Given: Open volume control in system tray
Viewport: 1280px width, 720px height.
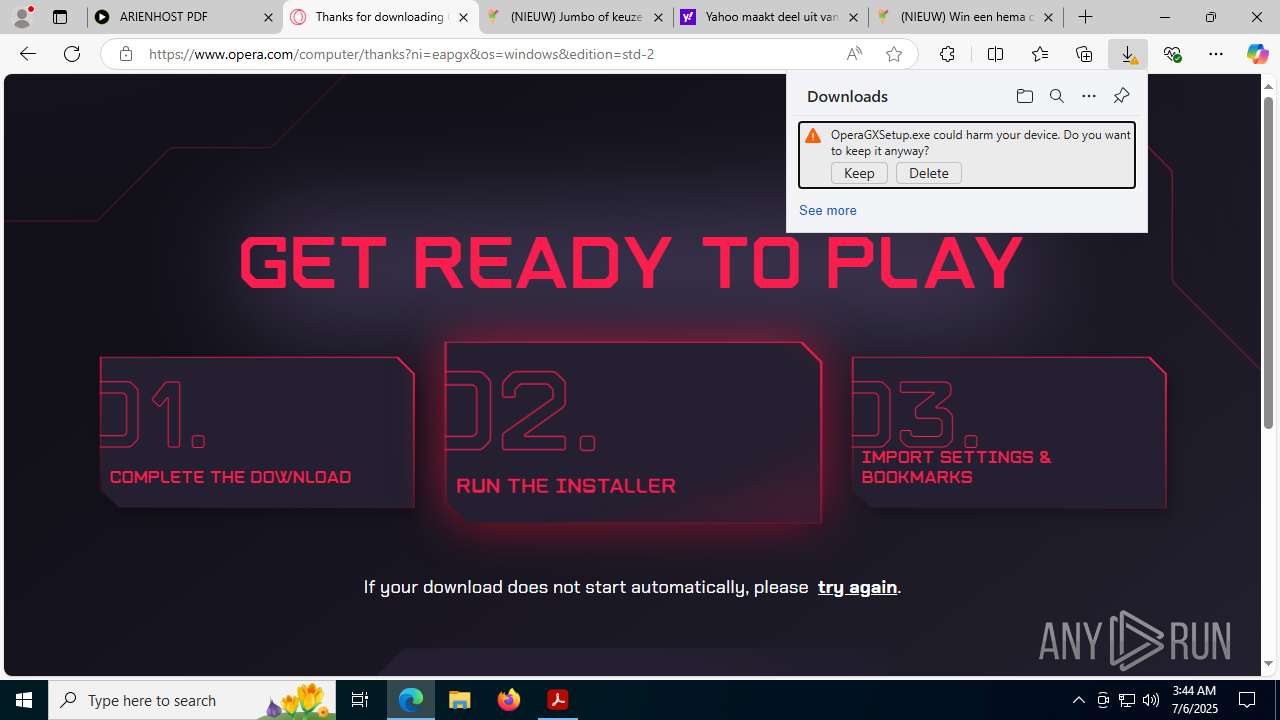Looking at the screenshot, I should click(1150, 700).
